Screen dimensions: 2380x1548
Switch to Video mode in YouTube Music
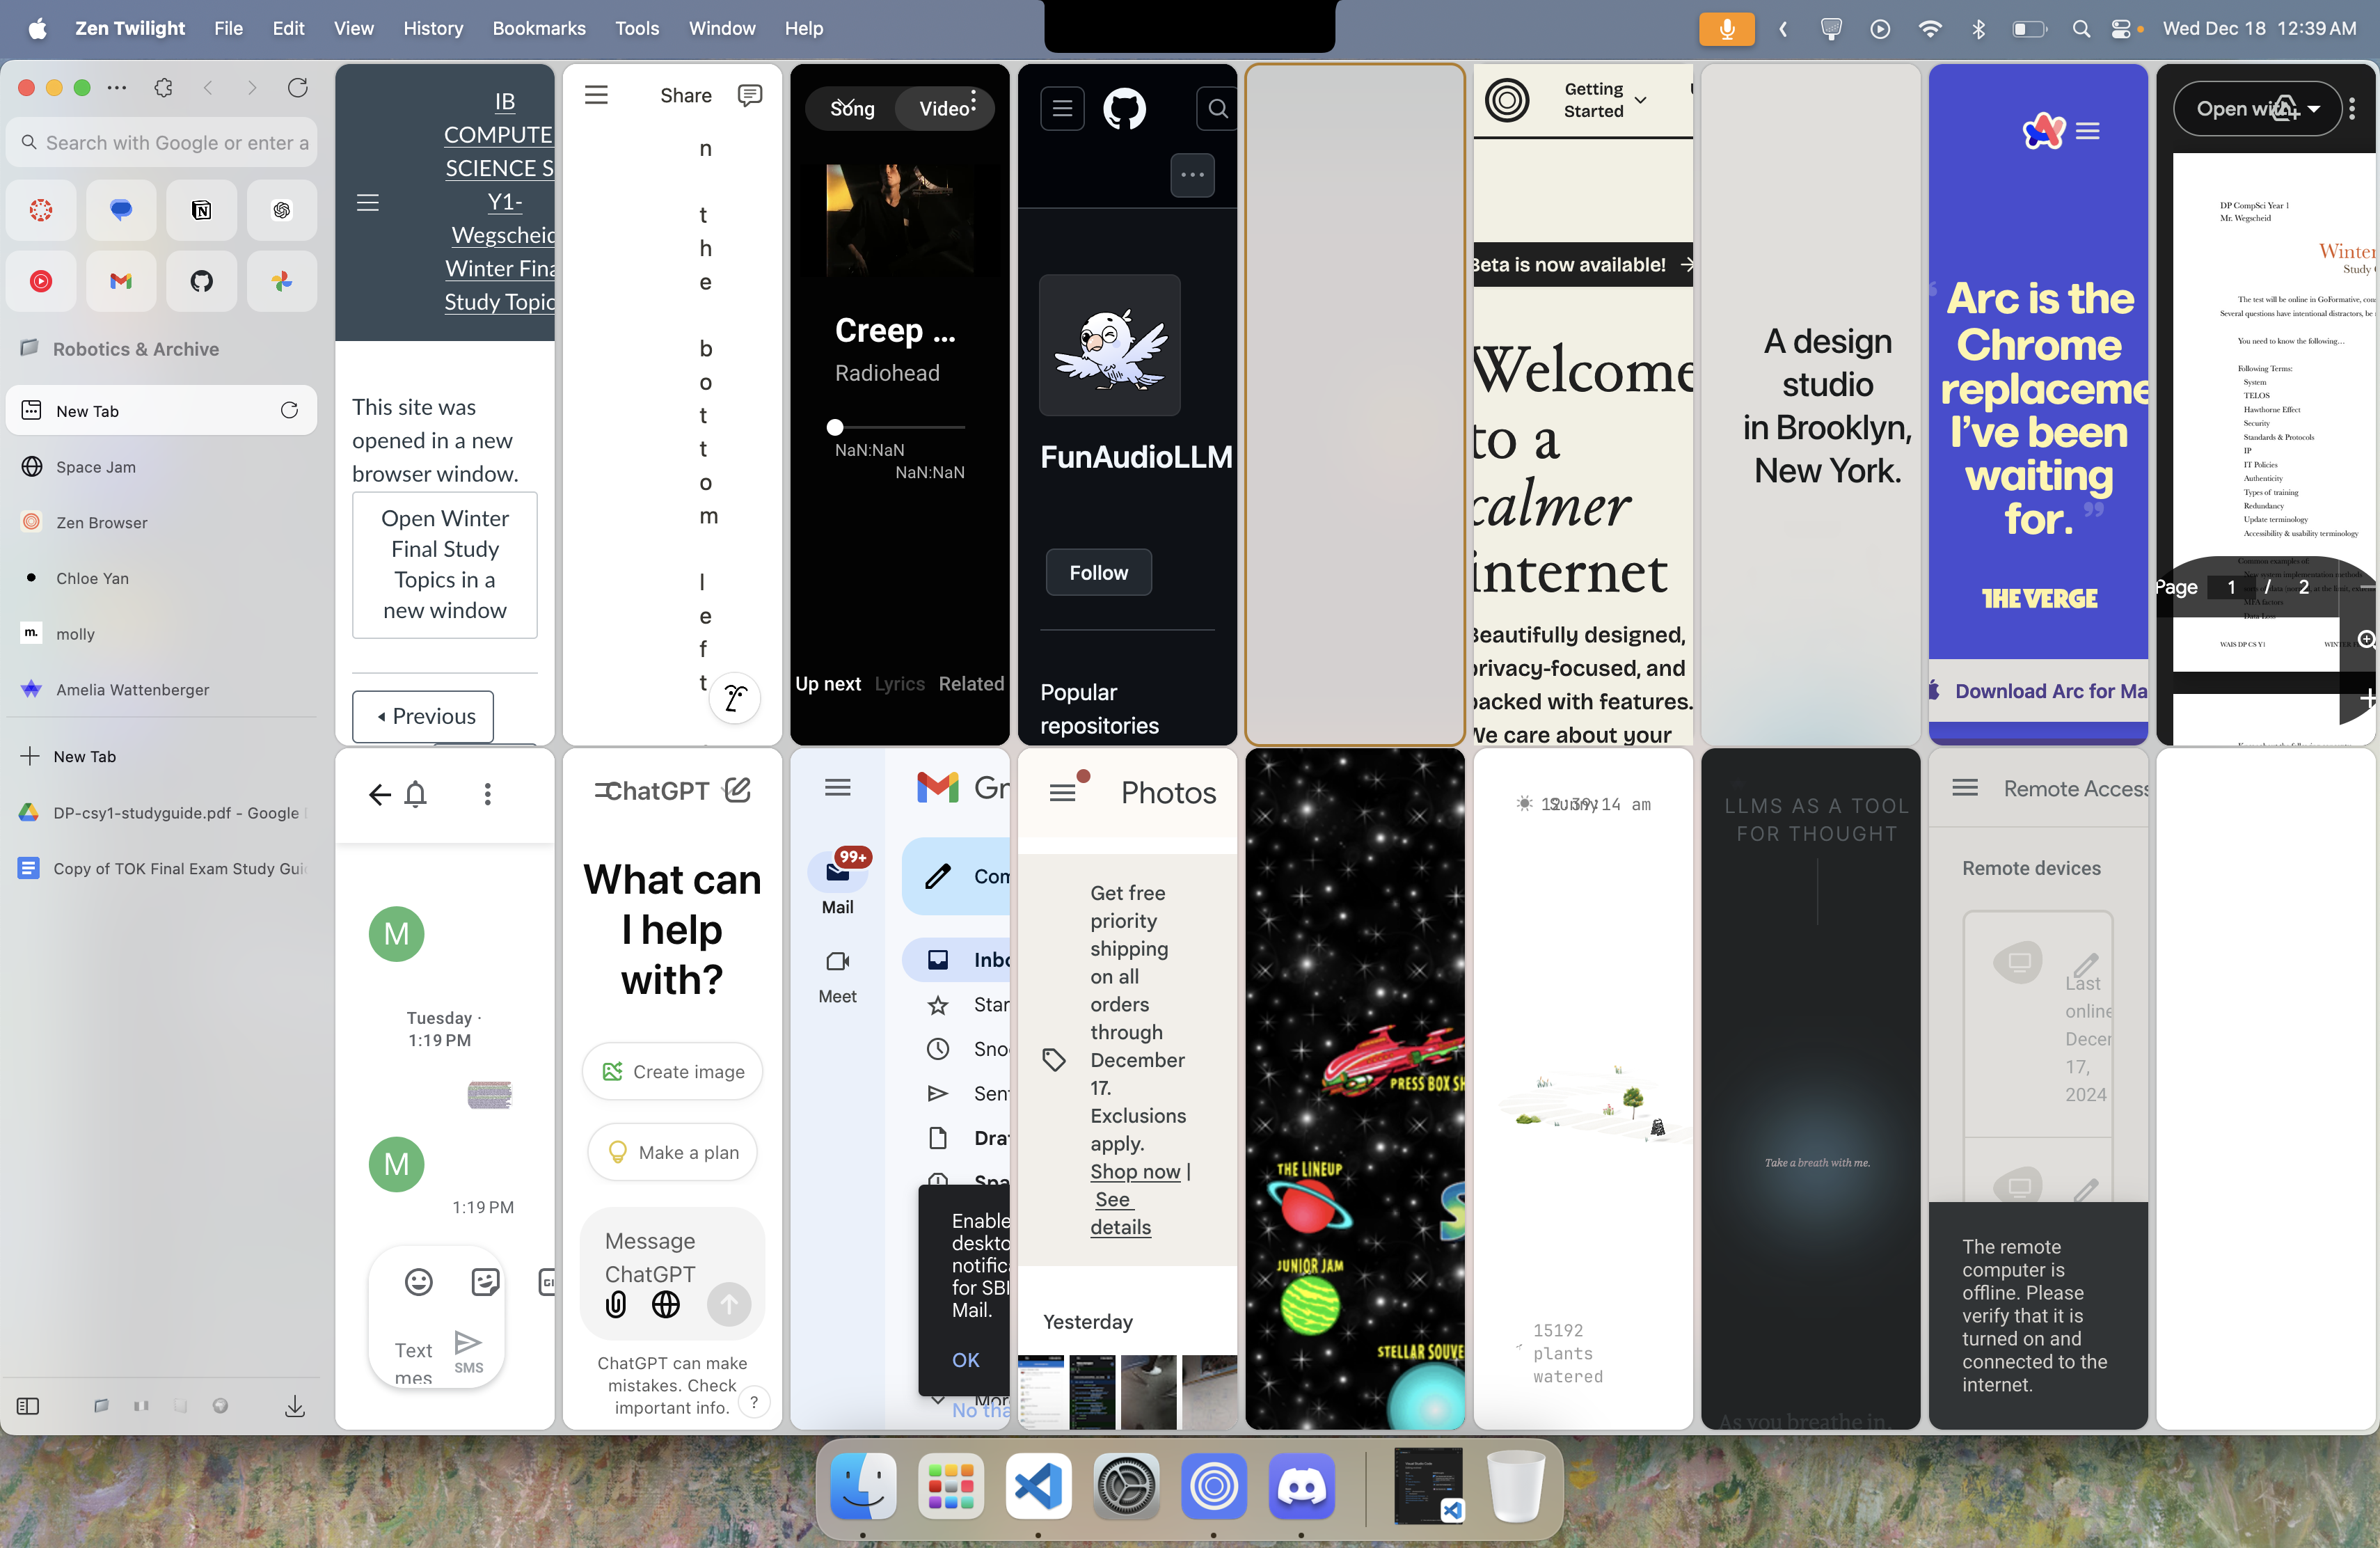click(944, 109)
